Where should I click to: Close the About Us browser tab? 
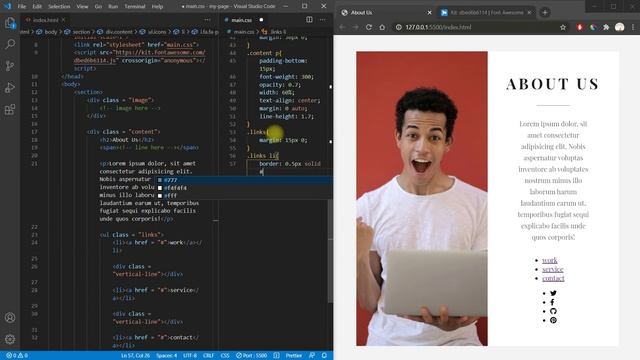[429, 13]
